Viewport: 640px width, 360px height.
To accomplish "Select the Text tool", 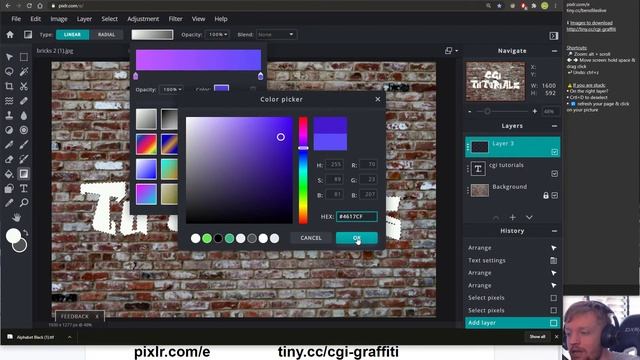I will click(24, 189).
